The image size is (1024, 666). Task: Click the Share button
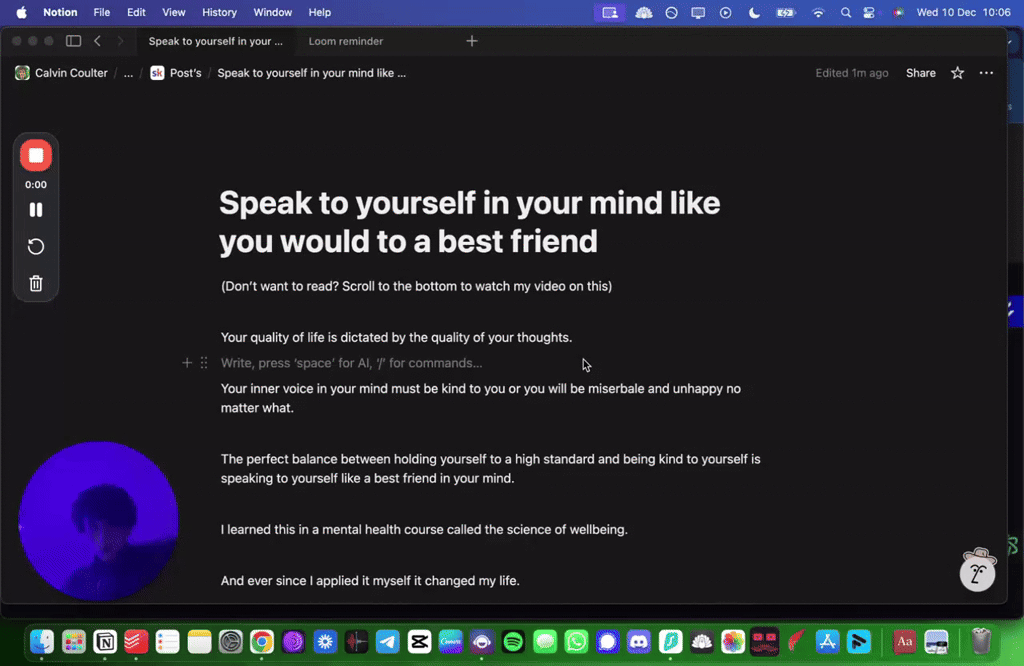tap(920, 72)
